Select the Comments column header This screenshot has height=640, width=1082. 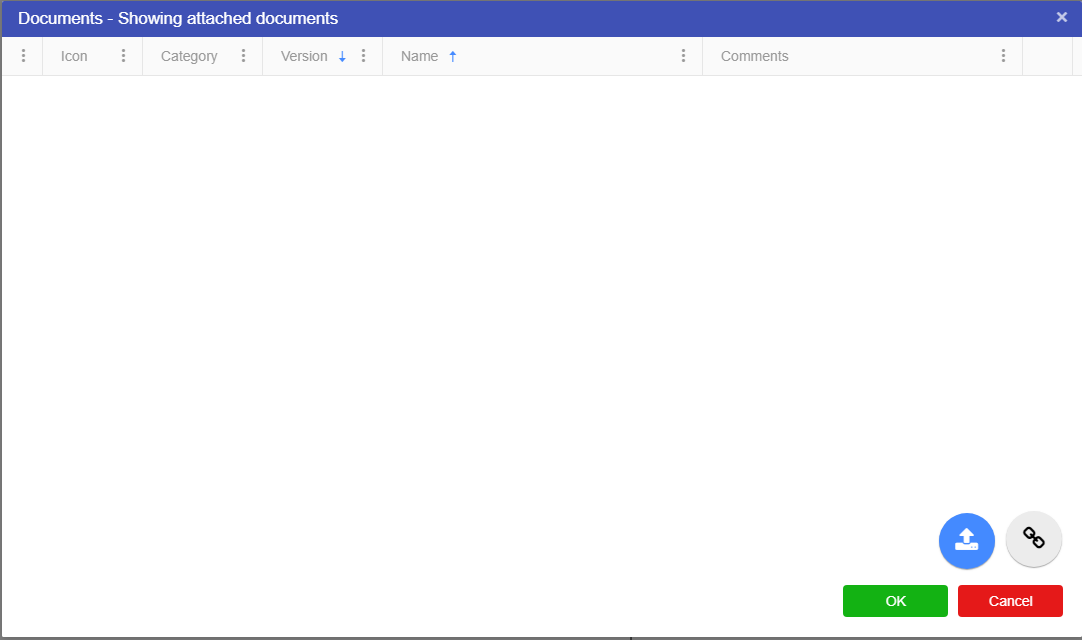(x=754, y=56)
